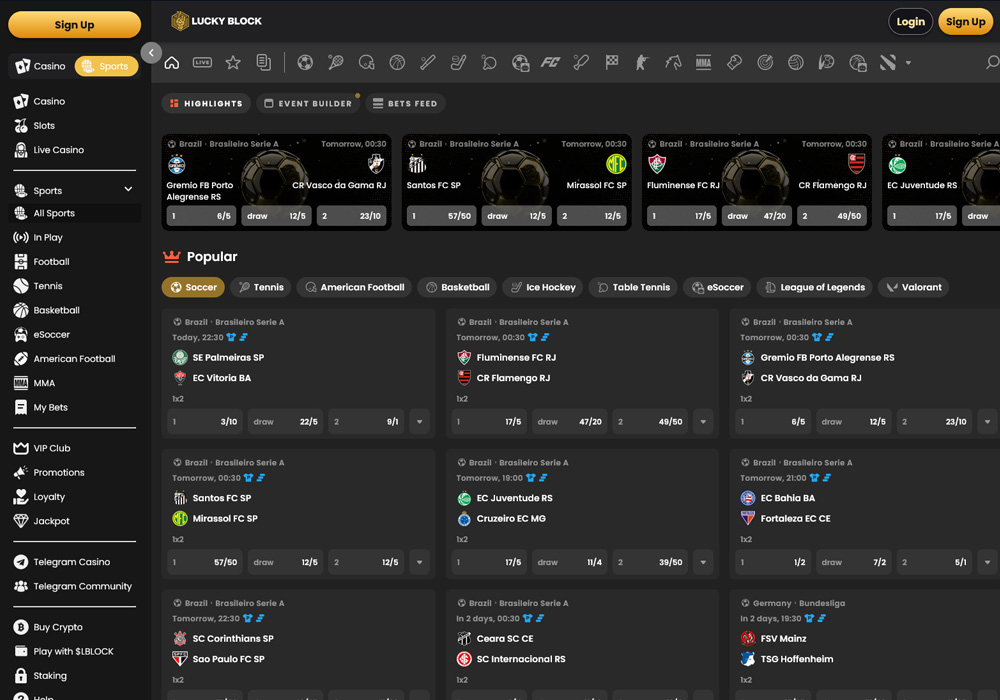Select the horse racing icon
1000x700 pixels.
point(673,63)
